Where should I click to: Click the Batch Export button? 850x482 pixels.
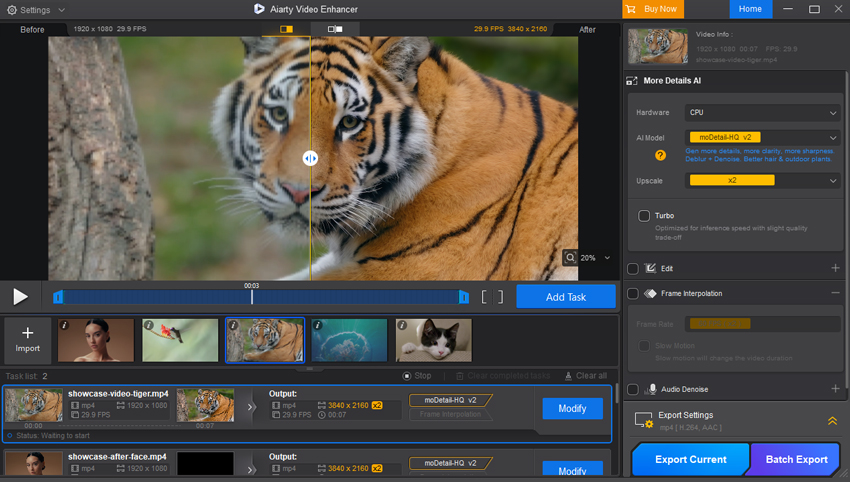tap(796, 459)
